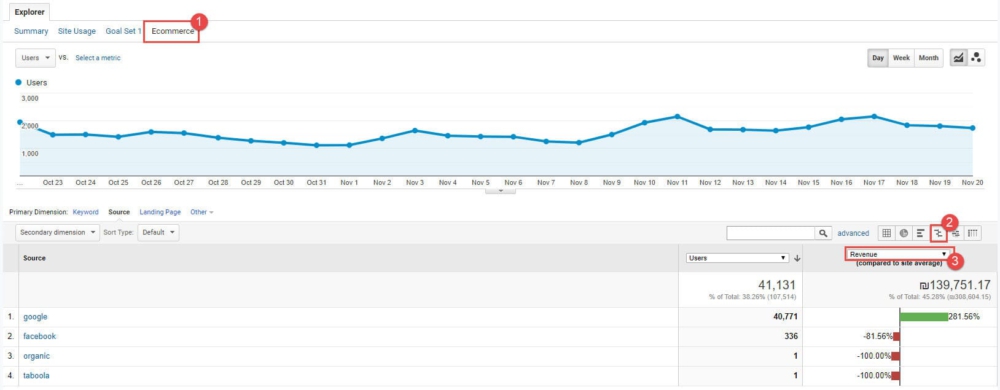Select the Comparison view icon
This screenshot has height=390, width=1000.
[938, 233]
